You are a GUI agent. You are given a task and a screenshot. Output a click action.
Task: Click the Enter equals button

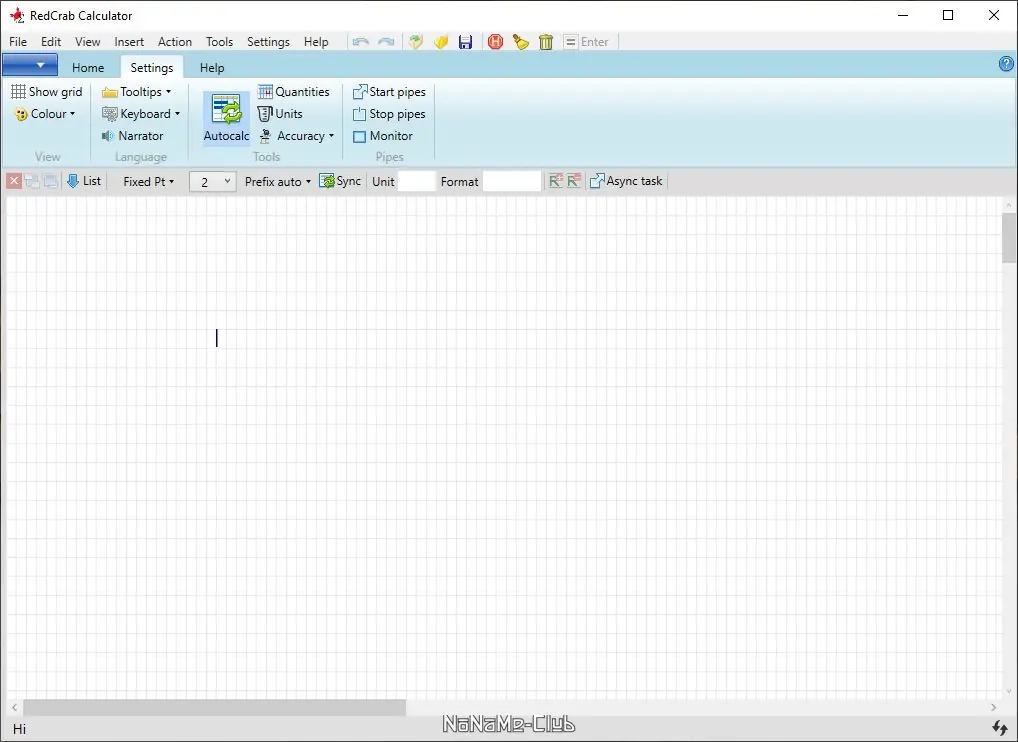pos(587,42)
